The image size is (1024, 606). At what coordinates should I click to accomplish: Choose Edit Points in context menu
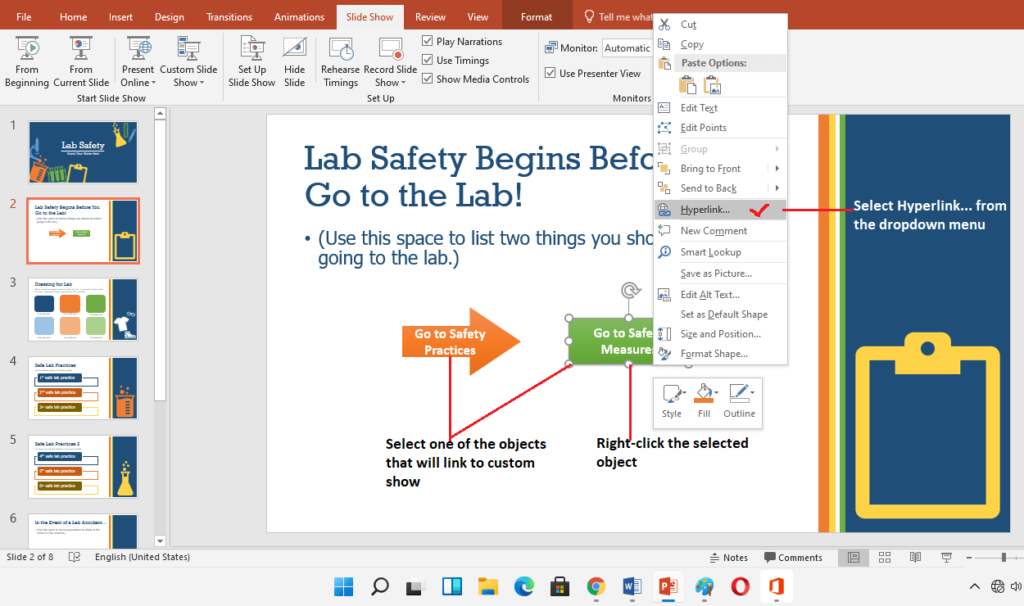(720, 127)
